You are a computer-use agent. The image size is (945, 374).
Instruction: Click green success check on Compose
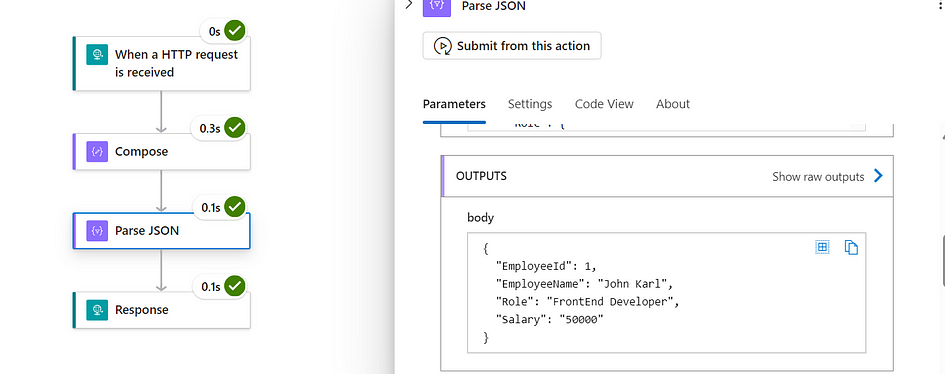(x=234, y=128)
